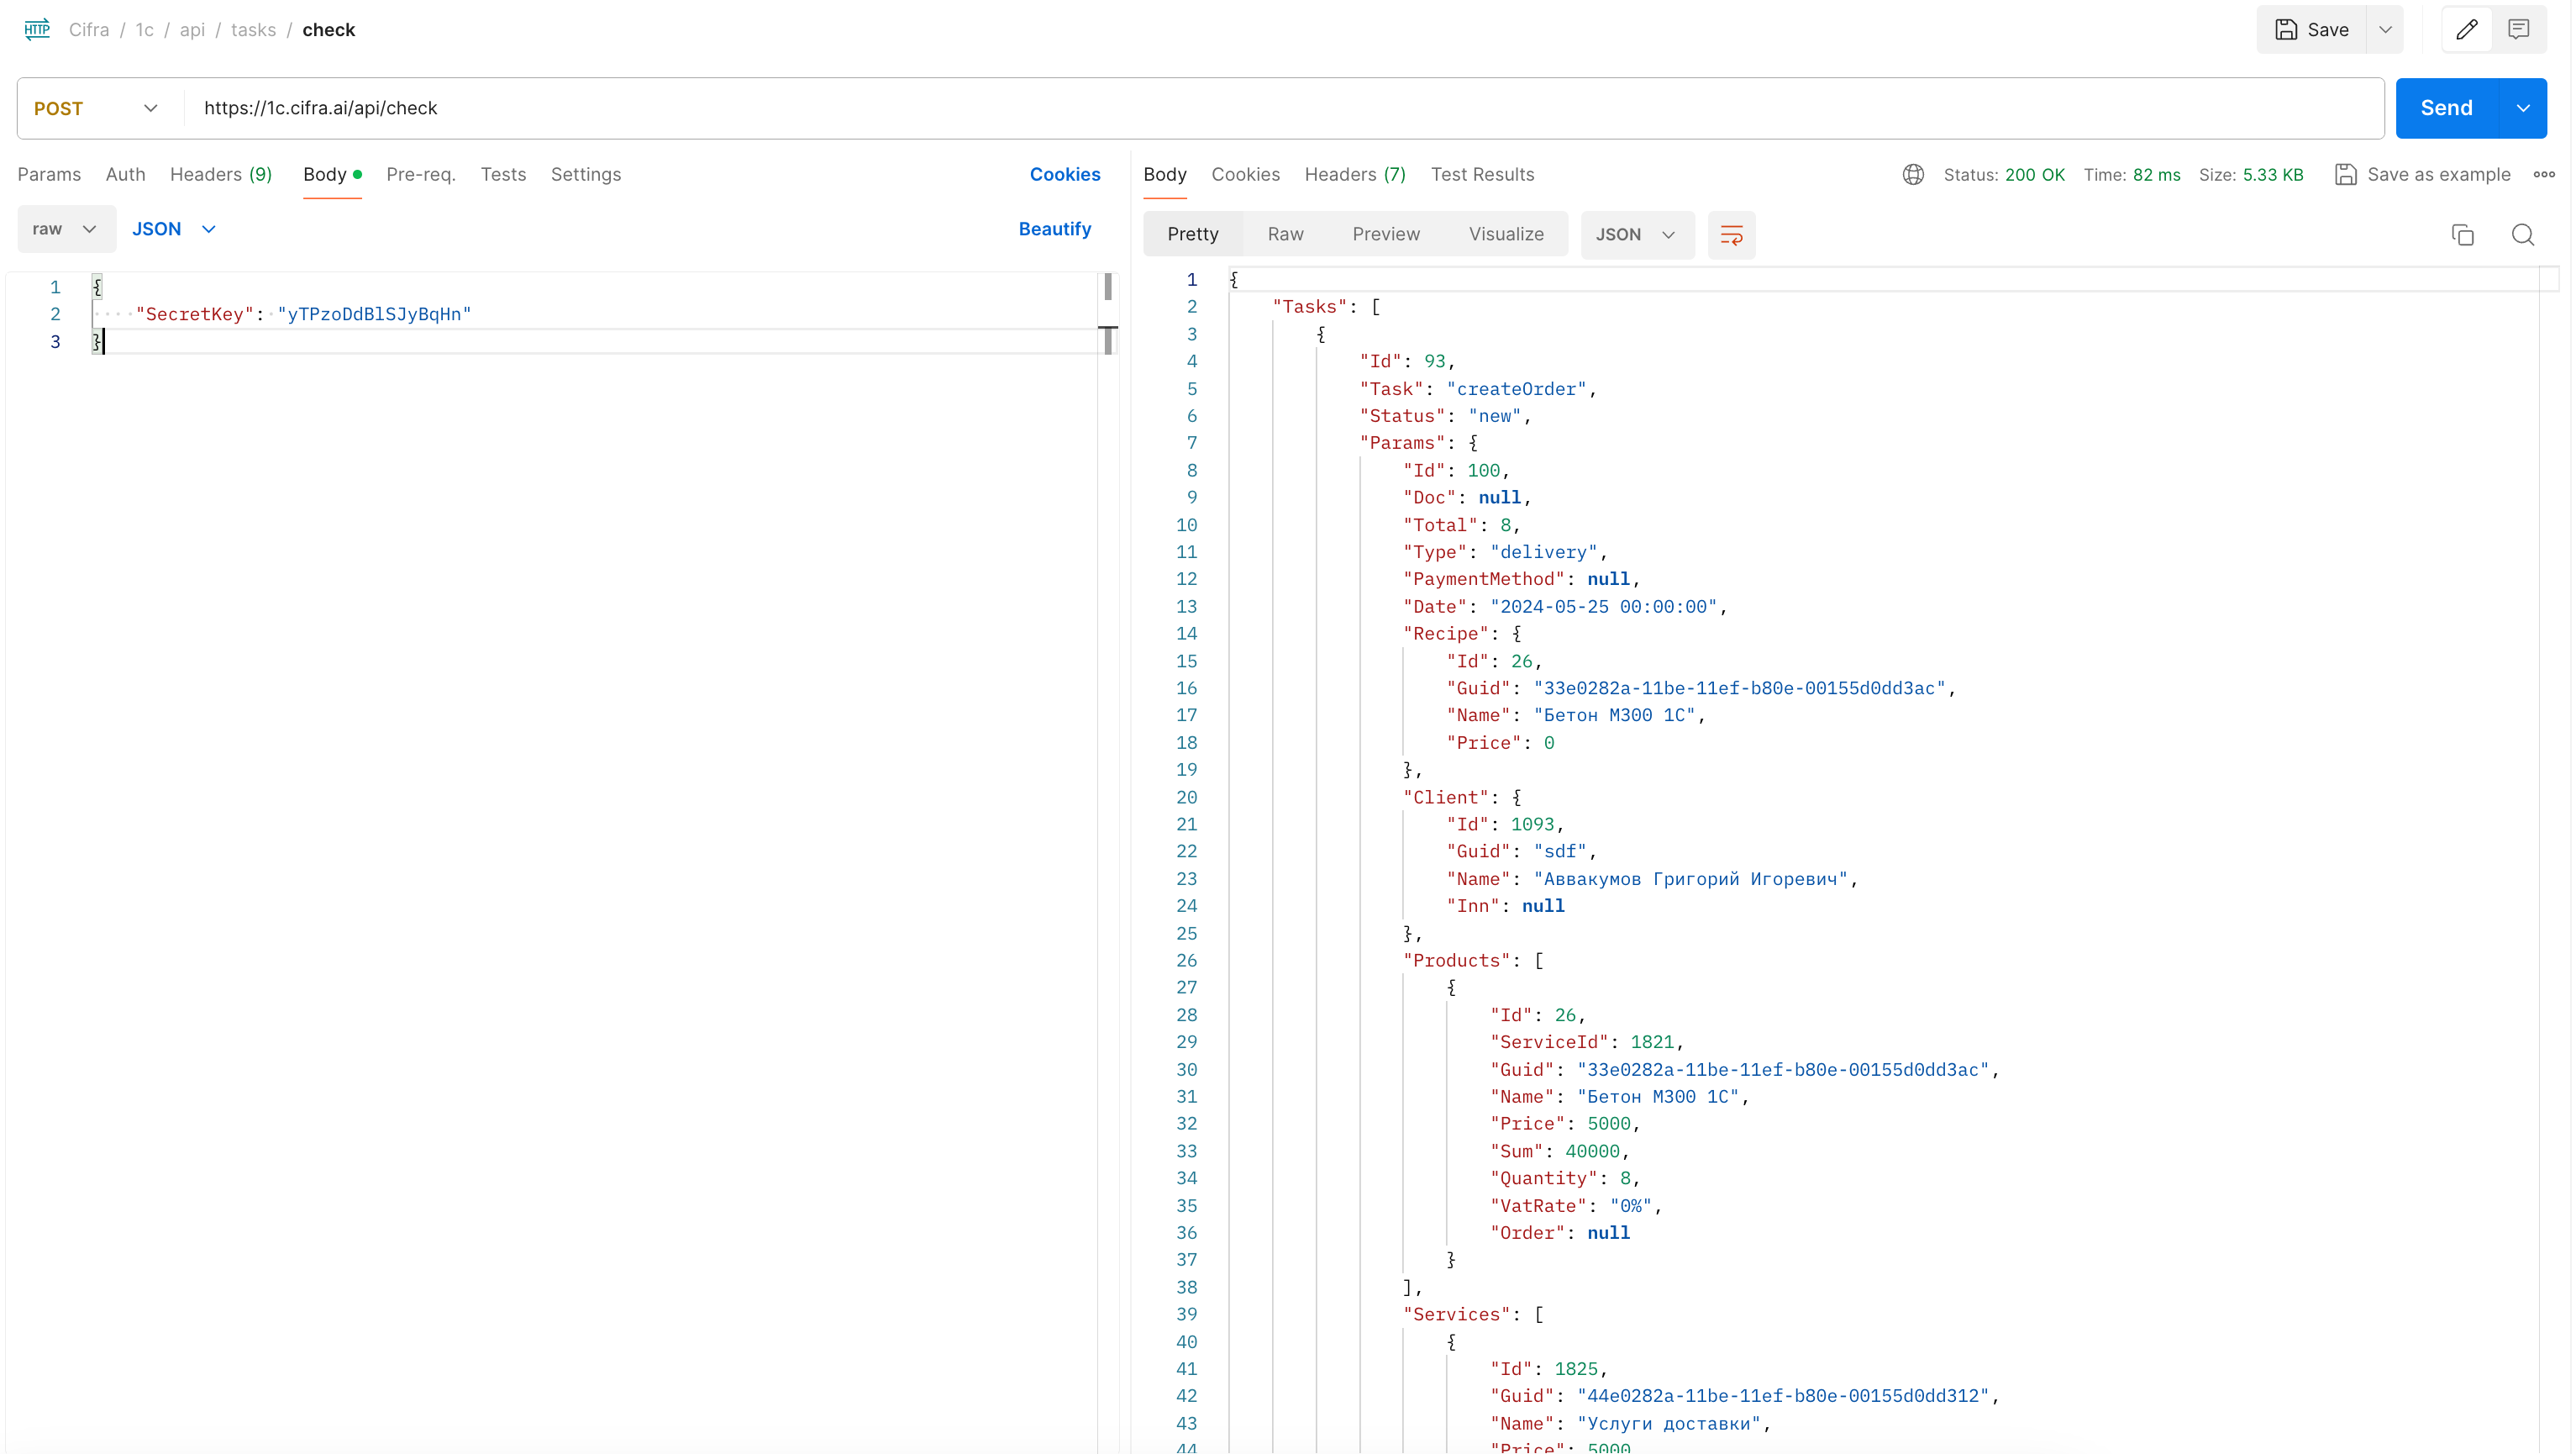Open the Headers (9) request tab
2576x1454 pixels.
point(221,175)
